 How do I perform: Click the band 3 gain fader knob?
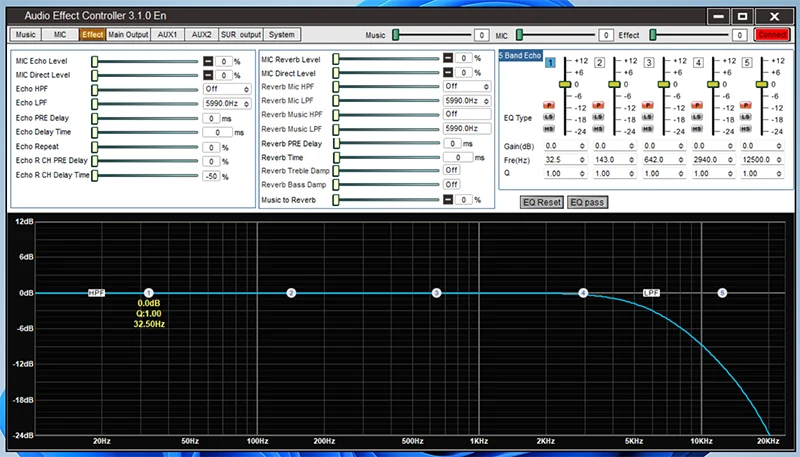point(663,84)
